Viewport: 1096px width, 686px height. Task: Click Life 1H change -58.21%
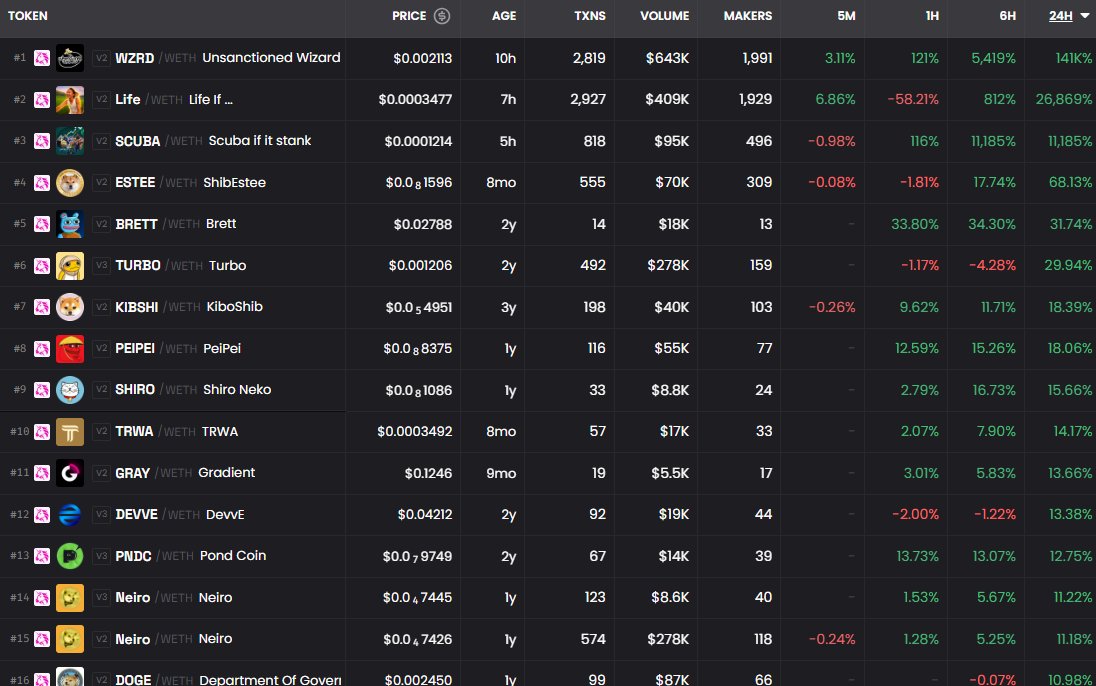(x=913, y=99)
